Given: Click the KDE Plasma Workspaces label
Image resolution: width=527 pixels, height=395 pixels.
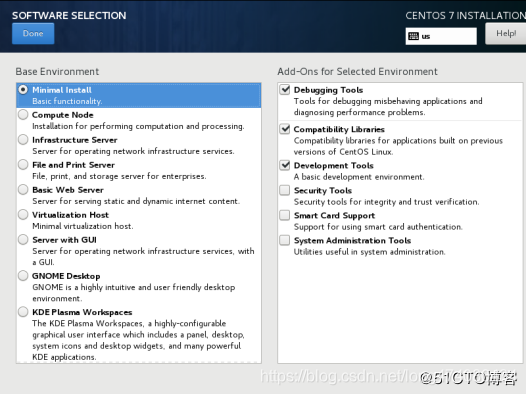Looking at the screenshot, I should 82,312.
